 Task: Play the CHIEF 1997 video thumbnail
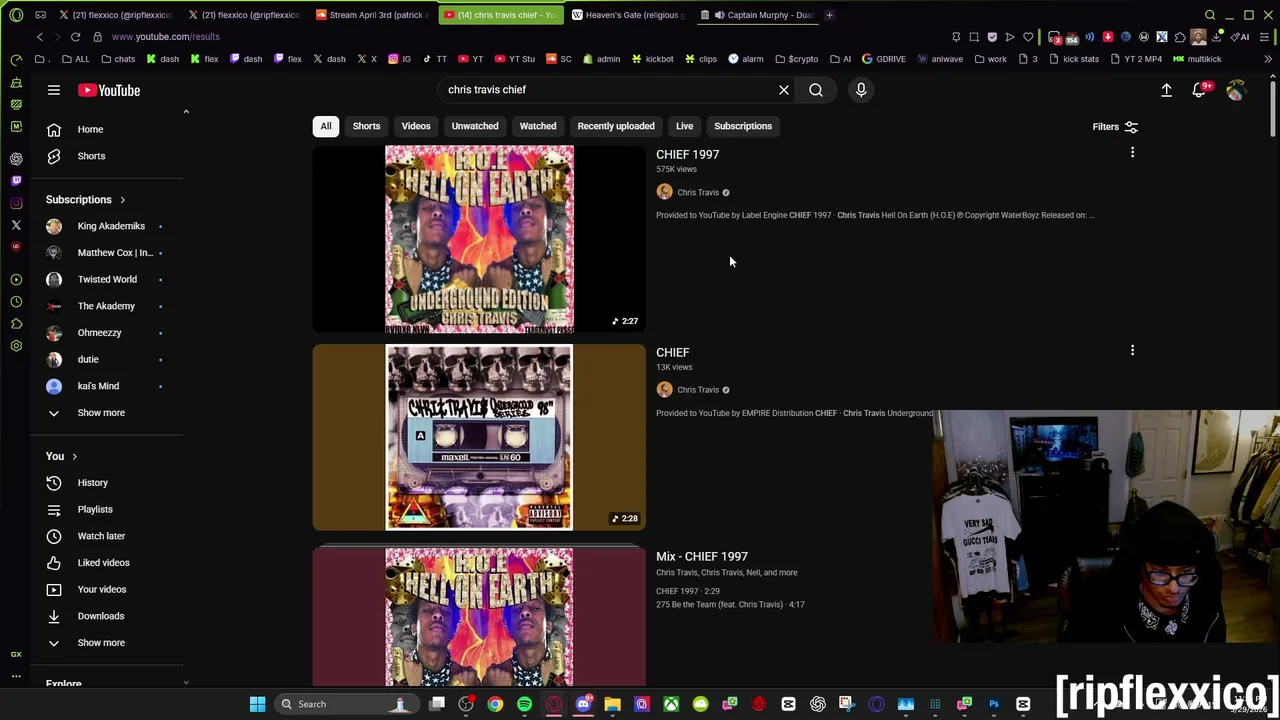[x=479, y=238]
